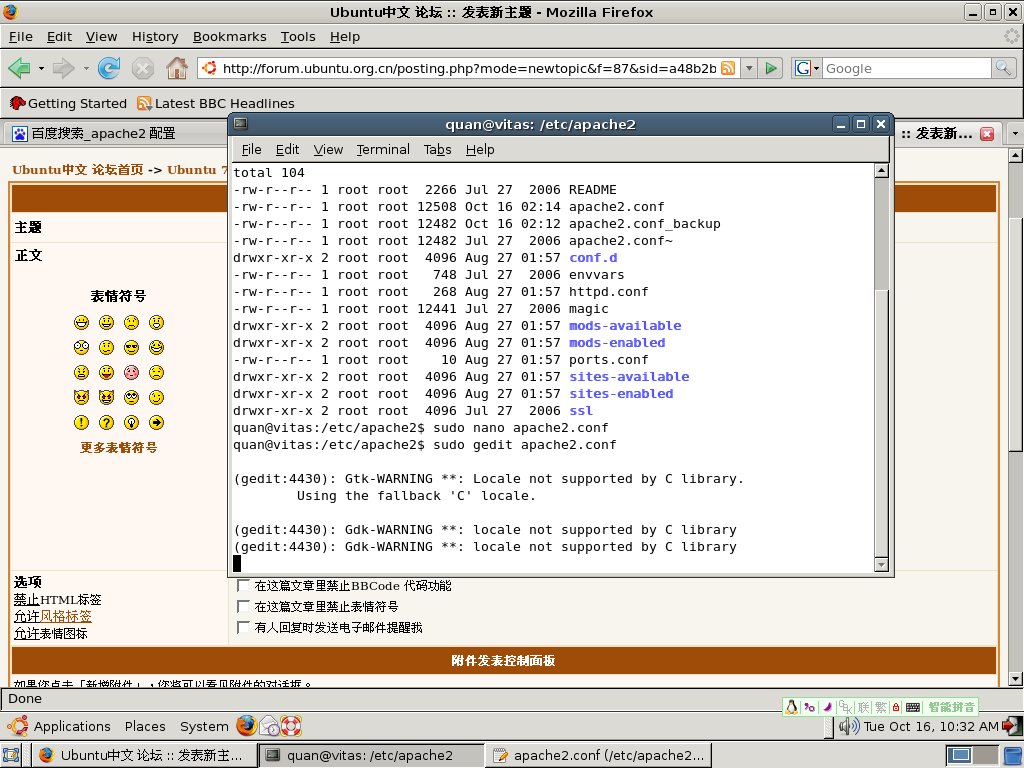Click Firefox Back arrow button

click(20, 68)
